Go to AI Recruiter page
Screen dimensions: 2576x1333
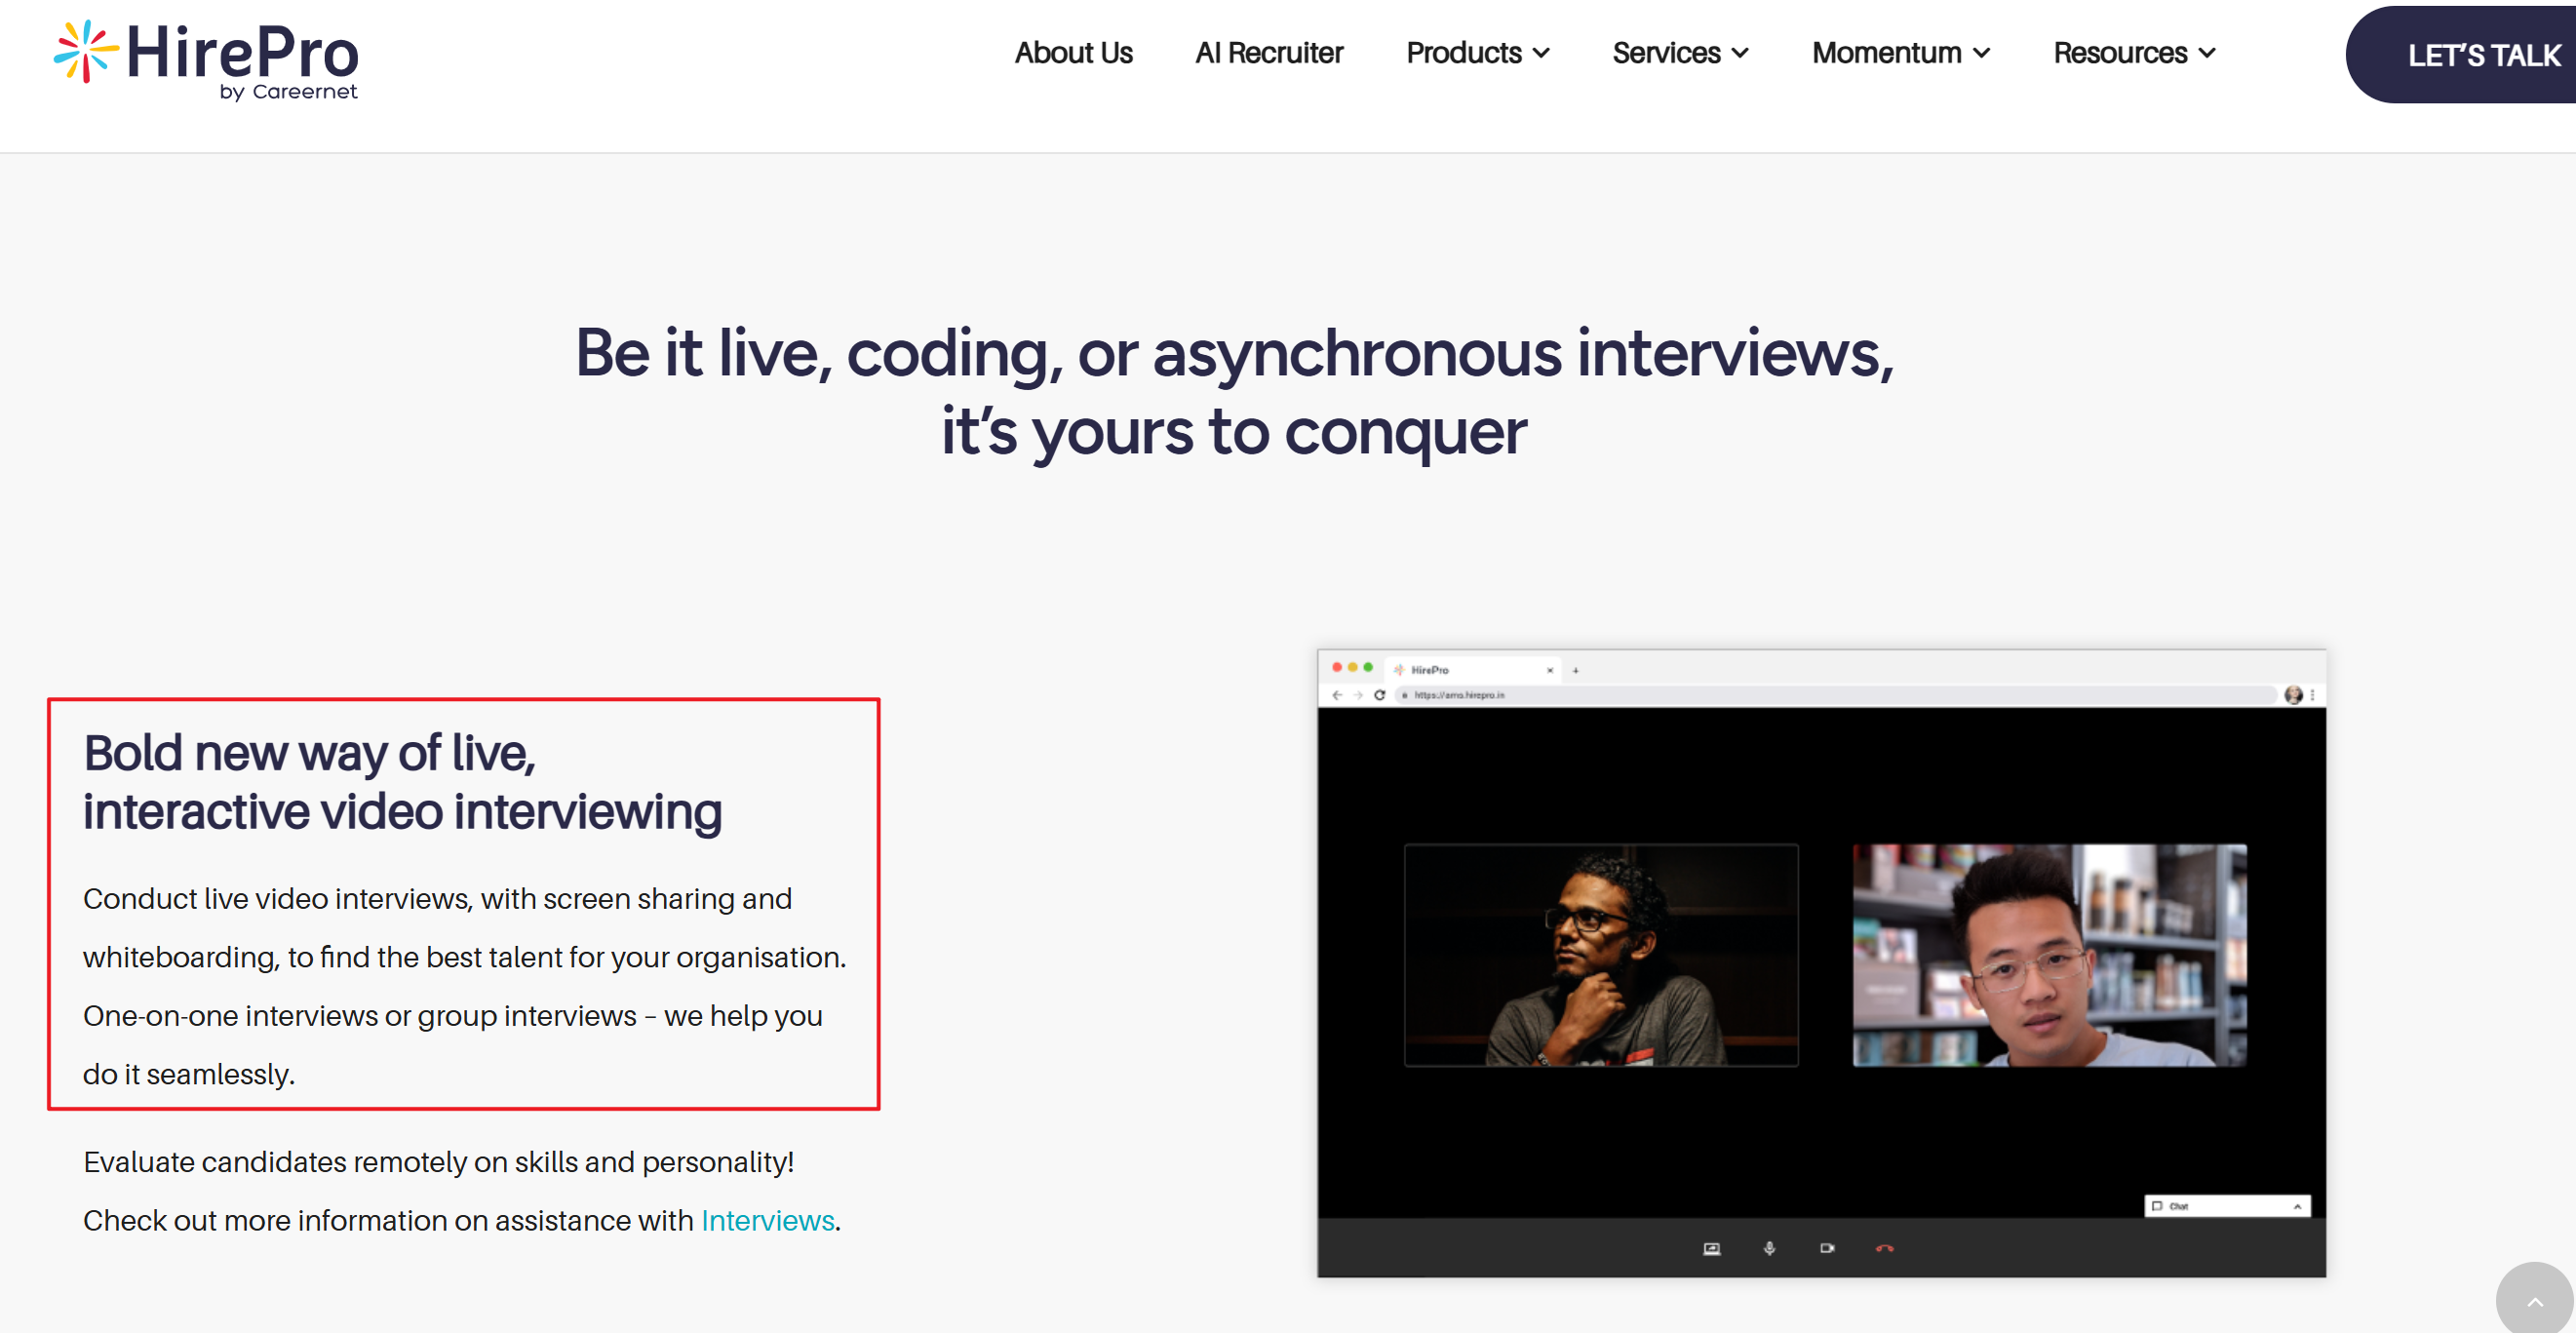click(1269, 53)
